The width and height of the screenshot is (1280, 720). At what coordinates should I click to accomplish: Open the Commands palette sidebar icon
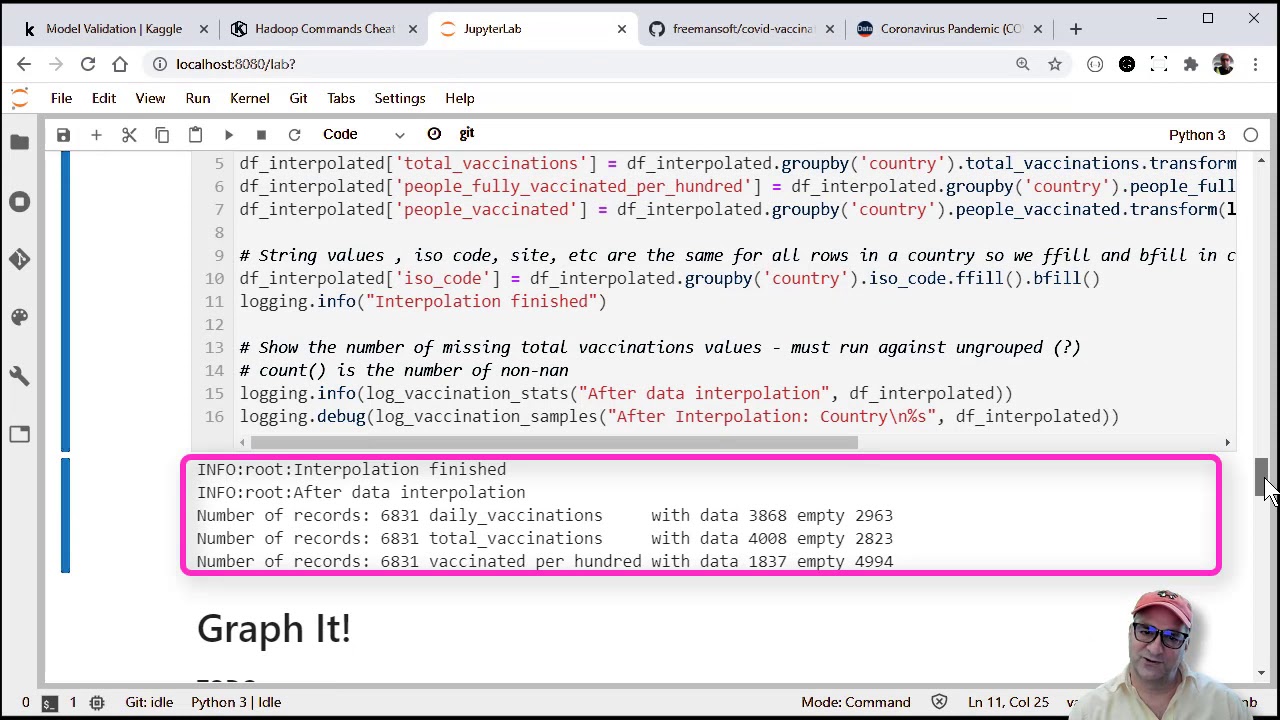[x=20, y=317]
